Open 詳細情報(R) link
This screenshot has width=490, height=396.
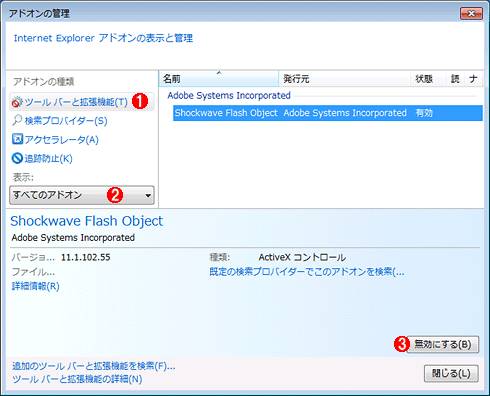[35, 286]
